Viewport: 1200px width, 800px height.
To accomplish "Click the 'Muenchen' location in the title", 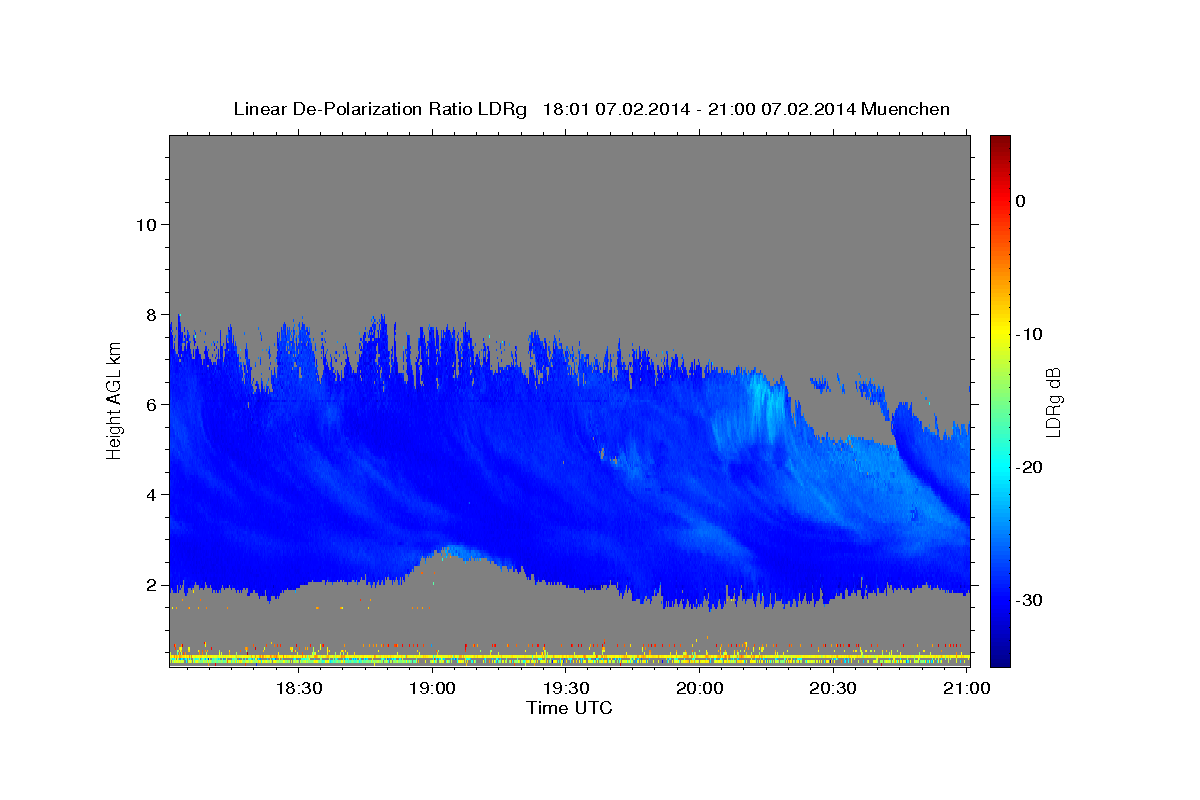I will tap(906, 109).
